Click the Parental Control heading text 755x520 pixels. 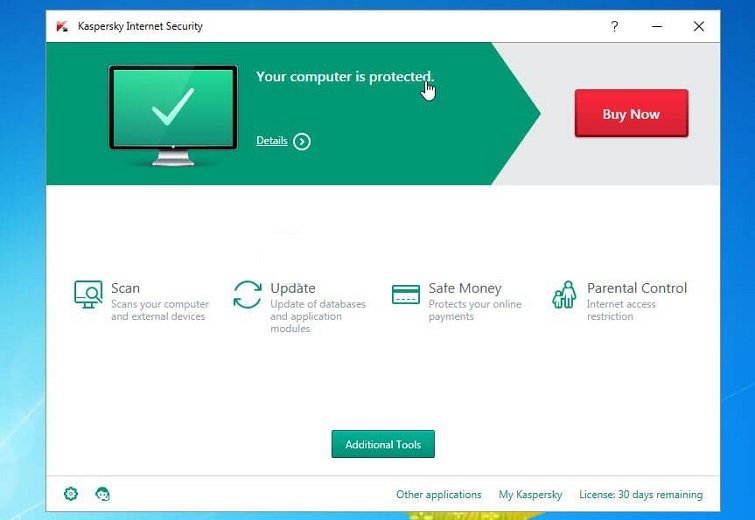pyautogui.click(x=637, y=288)
